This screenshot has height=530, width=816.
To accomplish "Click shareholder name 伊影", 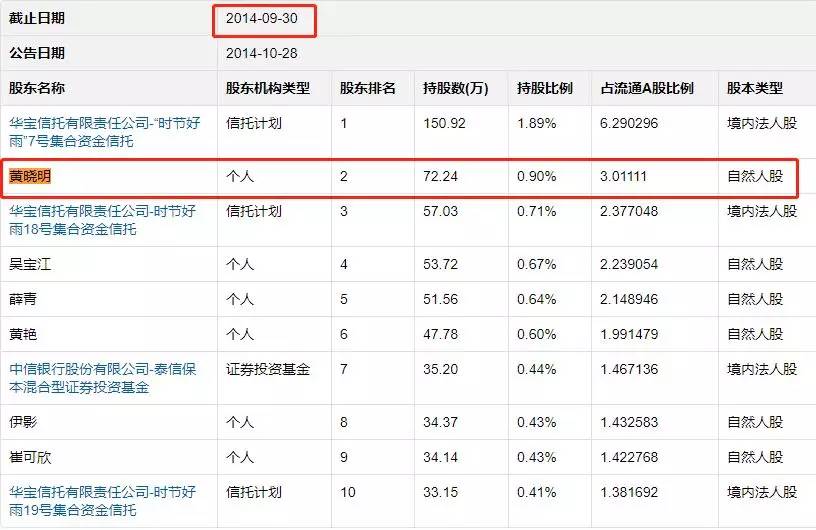I will pyautogui.click(x=23, y=422).
